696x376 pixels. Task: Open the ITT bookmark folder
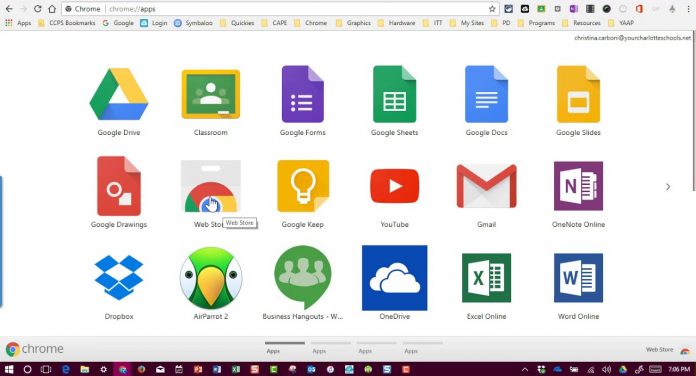coord(433,23)
